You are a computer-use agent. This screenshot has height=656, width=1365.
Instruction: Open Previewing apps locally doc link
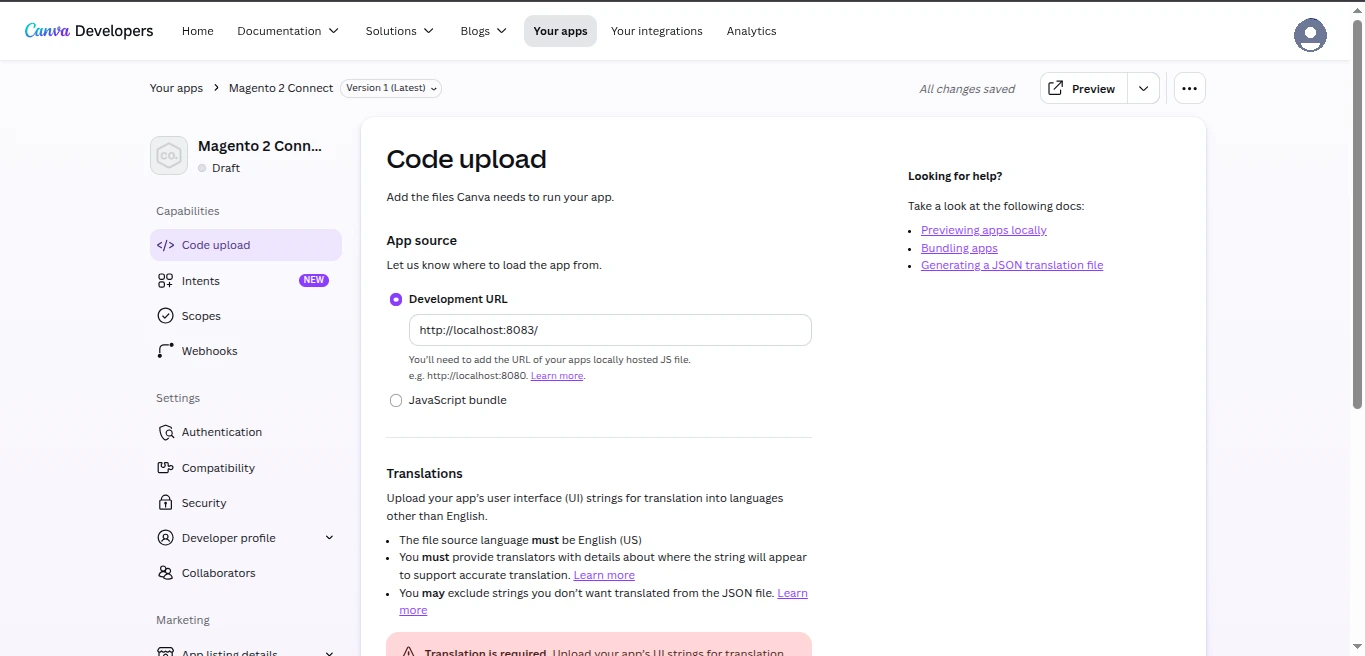pos(984,230)
